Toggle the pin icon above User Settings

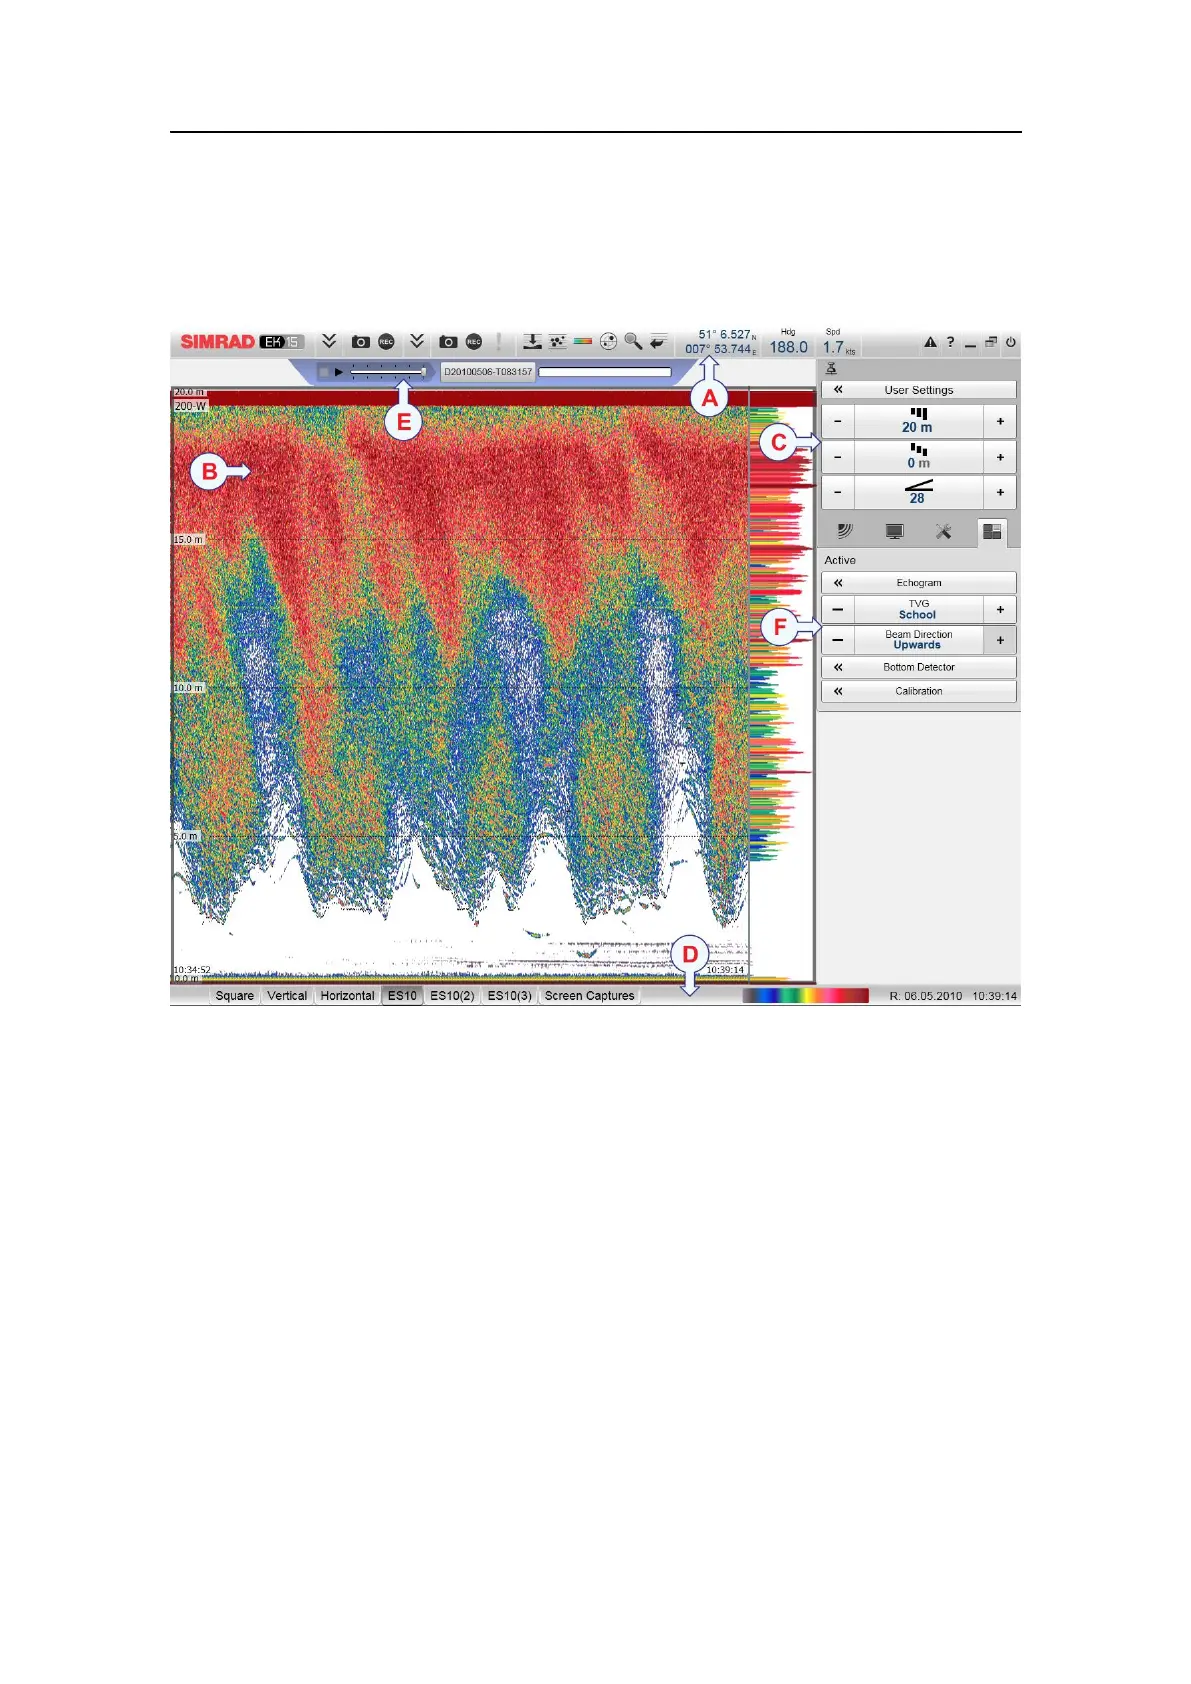tap(831, 369)
